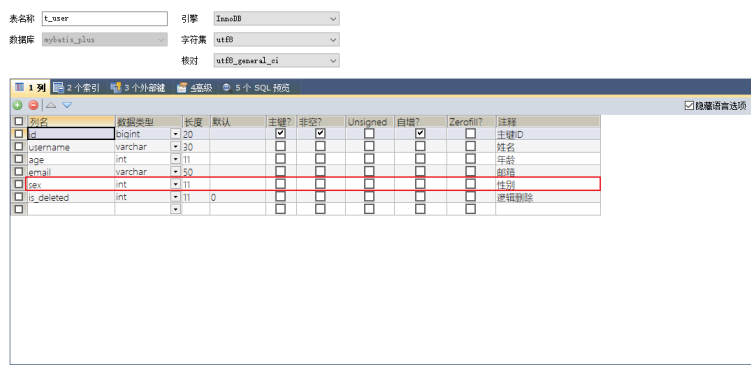Open the 数据库 mybatis_plus dropdown
The width and height of the screenshot is (751, 366).
point(105,39)
